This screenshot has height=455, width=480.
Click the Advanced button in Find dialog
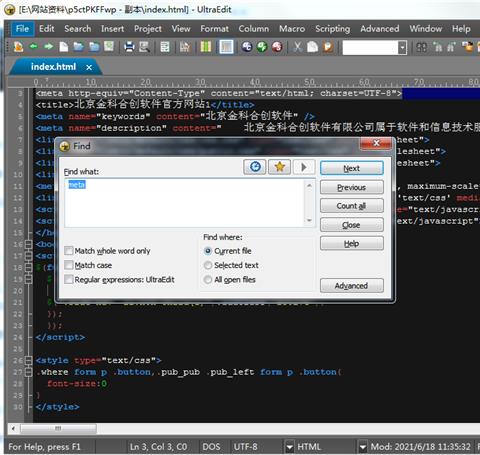click(x=352, y=286)
